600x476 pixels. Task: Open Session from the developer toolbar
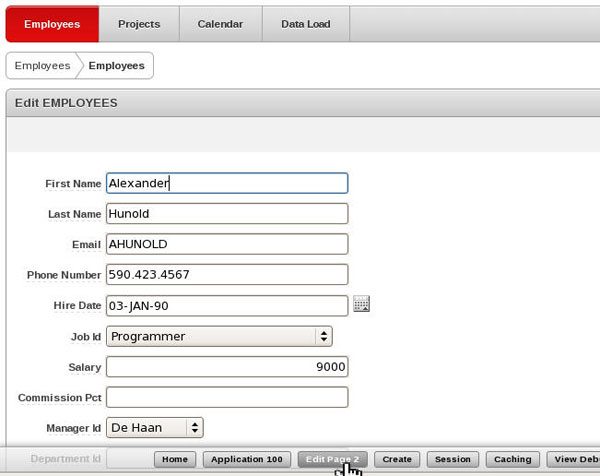tap(452, 459)
